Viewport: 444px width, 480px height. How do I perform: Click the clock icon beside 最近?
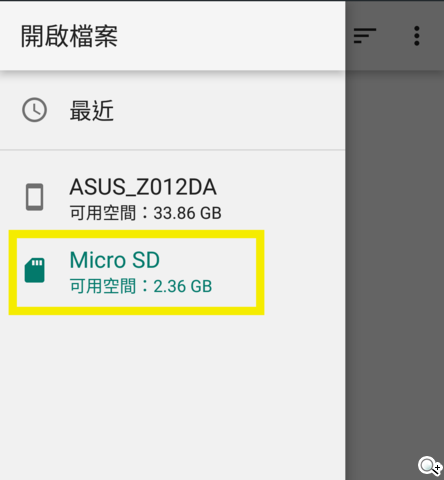pyautogui.click(x=34, y=110)
